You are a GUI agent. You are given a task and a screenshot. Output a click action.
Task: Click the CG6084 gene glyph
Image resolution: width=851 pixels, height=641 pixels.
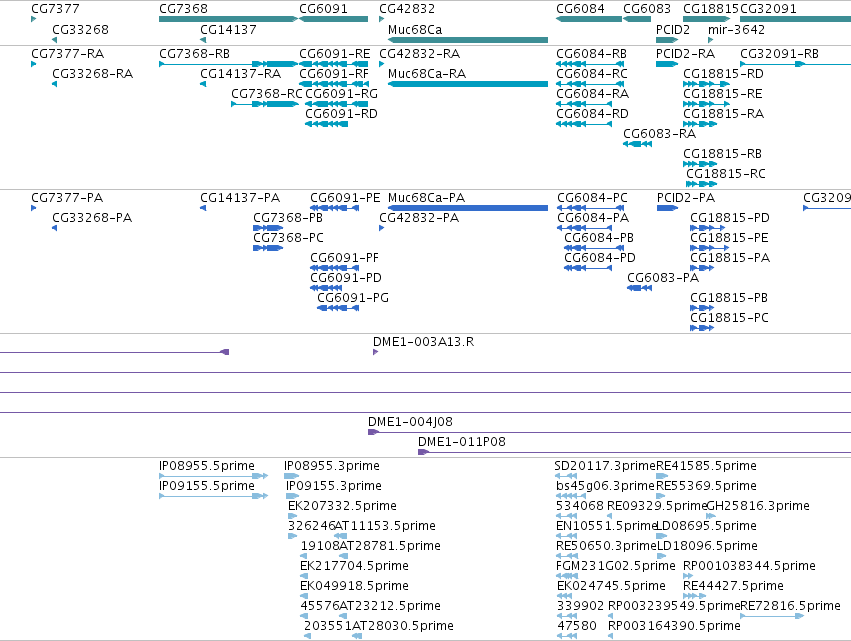(x=589, y=19)
